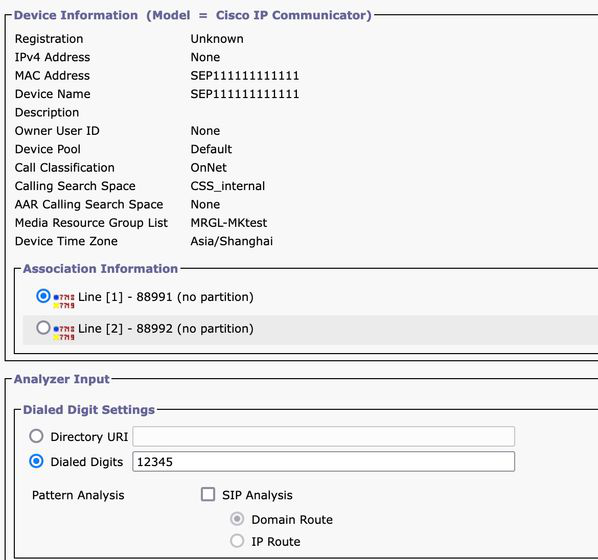Click the Analyzer Input section heading
This screenshot has height=560, width=598.
pyautogui.click(x=62, y=379)
